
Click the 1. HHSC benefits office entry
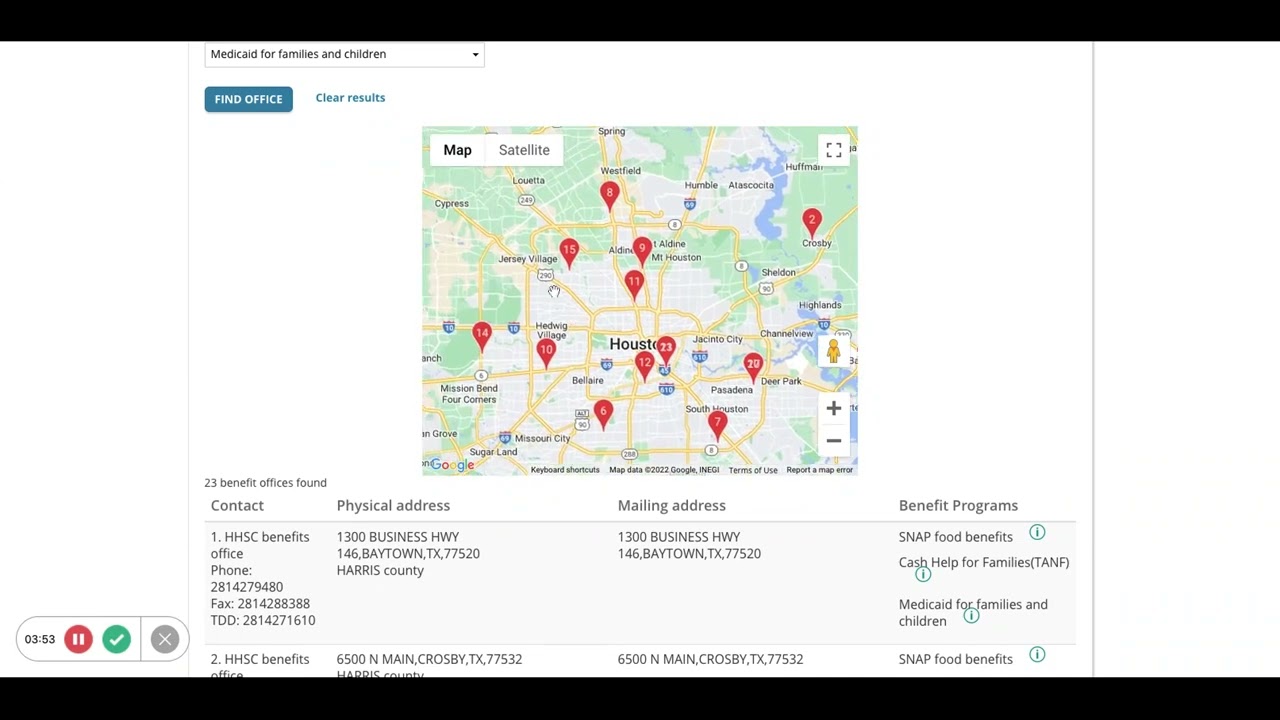click(260, 545)
